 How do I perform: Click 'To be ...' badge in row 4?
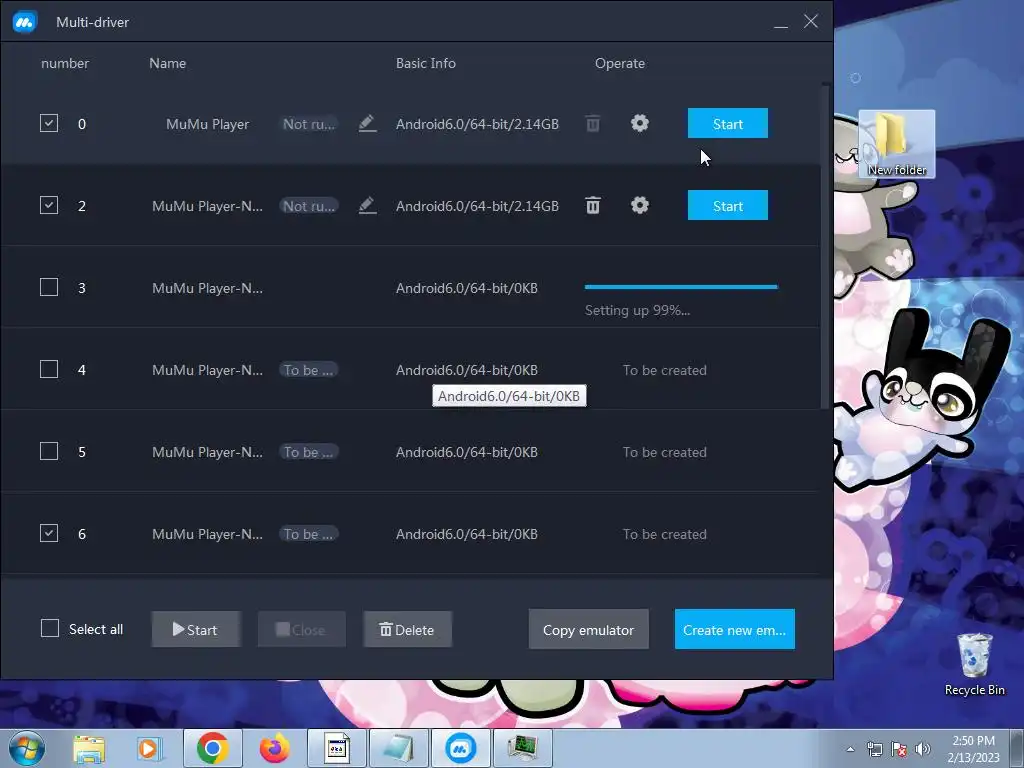click(309, 370)
